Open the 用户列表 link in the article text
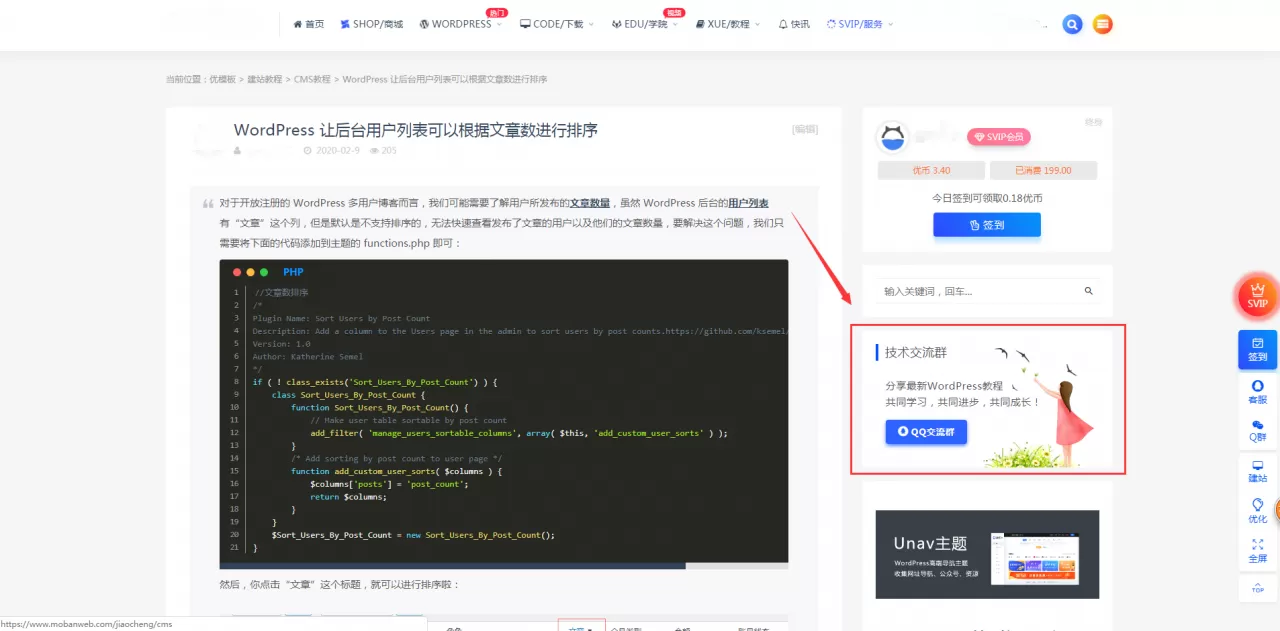The width and height of the screenshot is (1280, 631). [749, 203]
